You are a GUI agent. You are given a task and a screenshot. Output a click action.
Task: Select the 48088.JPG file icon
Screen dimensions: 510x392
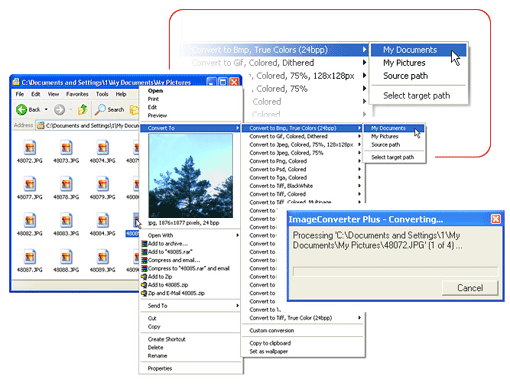66,257
